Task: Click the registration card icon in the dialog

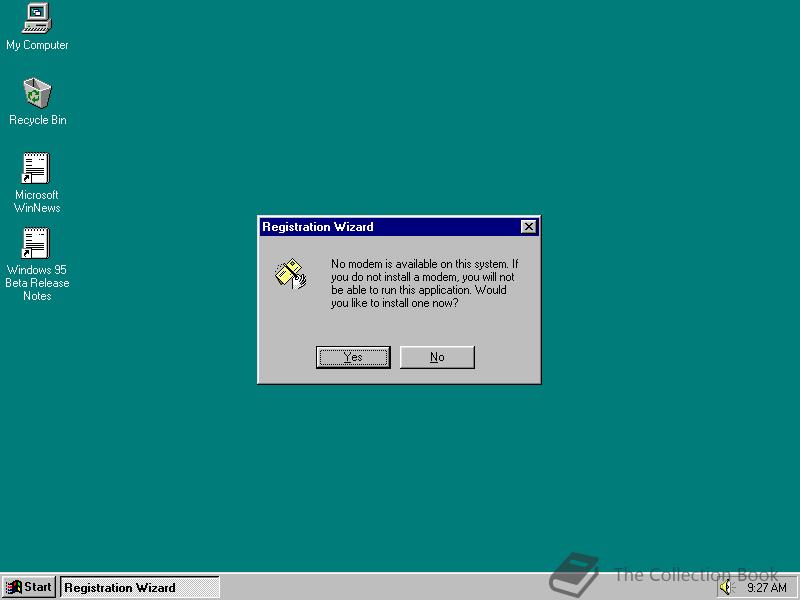Action: click(x=290, y=274)
